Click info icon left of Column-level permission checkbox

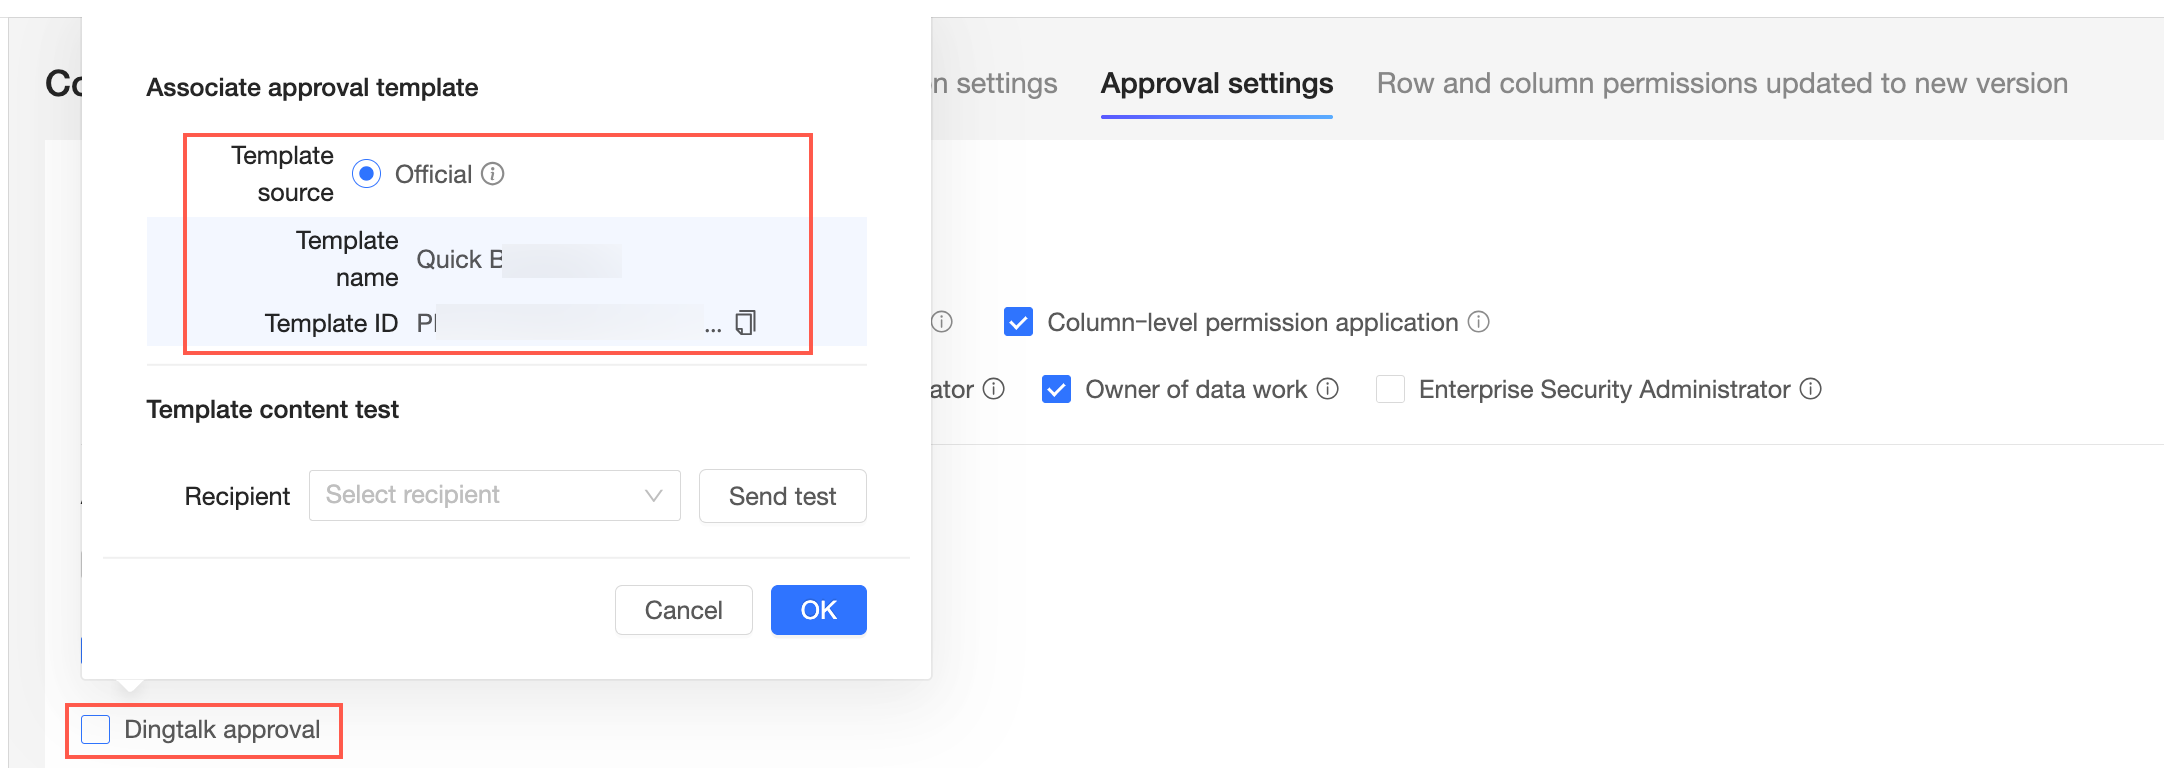click(942, 322)
